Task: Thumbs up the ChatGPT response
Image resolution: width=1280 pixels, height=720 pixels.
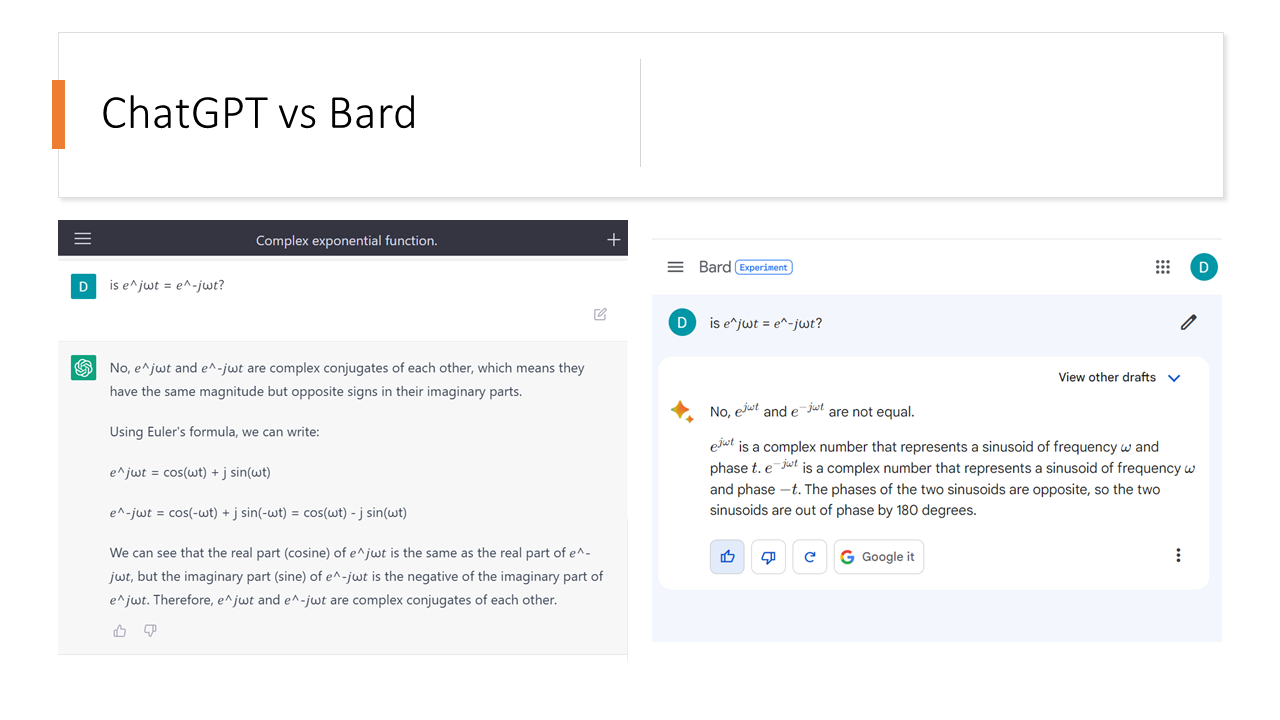Action: 120,631
